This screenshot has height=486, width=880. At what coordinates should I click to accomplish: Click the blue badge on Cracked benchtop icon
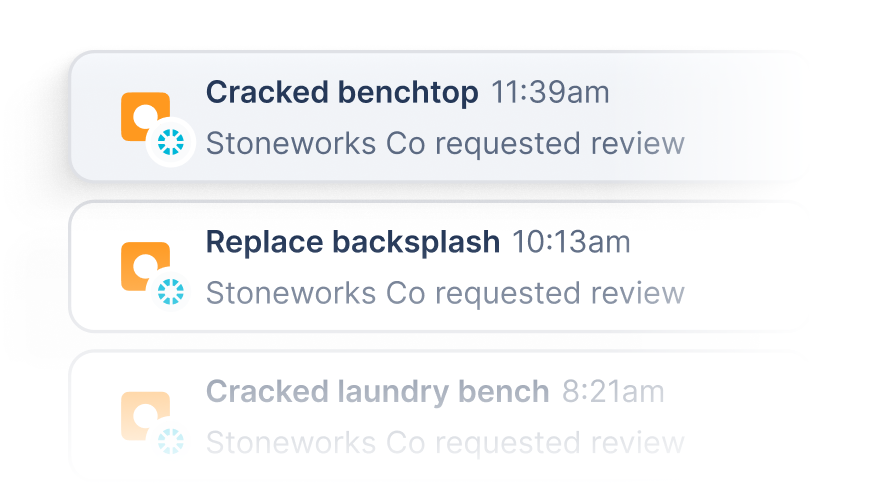170,144
